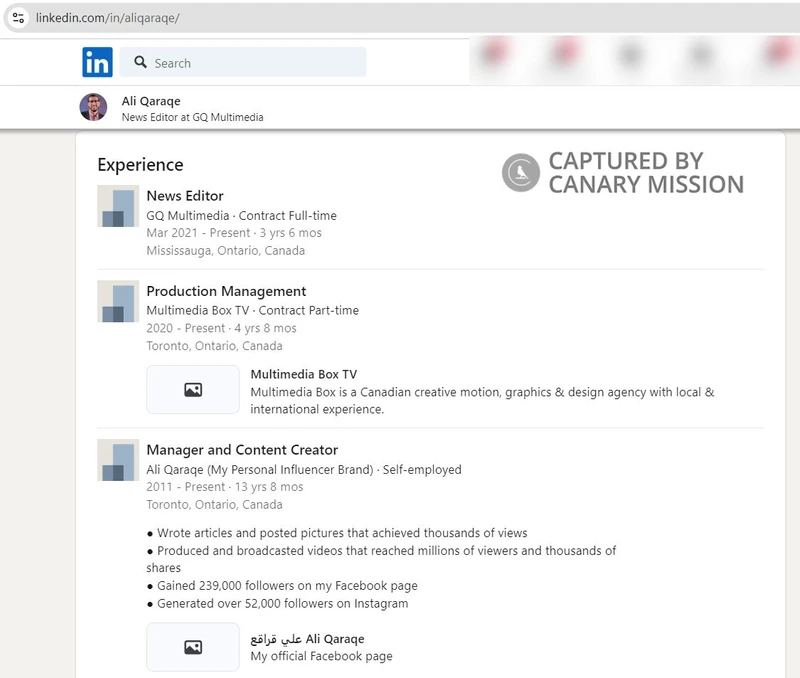Screen dimensions: 800x678
Task: Open the Manager and Content Creator title
Action: (x=242, y=450)
